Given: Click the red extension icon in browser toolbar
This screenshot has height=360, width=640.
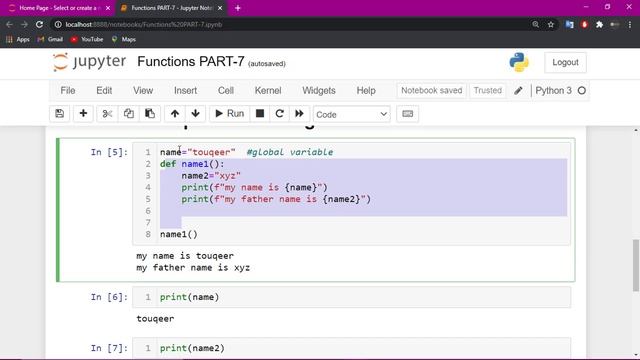Looking at the screenshot, I should tap(584, 24).
